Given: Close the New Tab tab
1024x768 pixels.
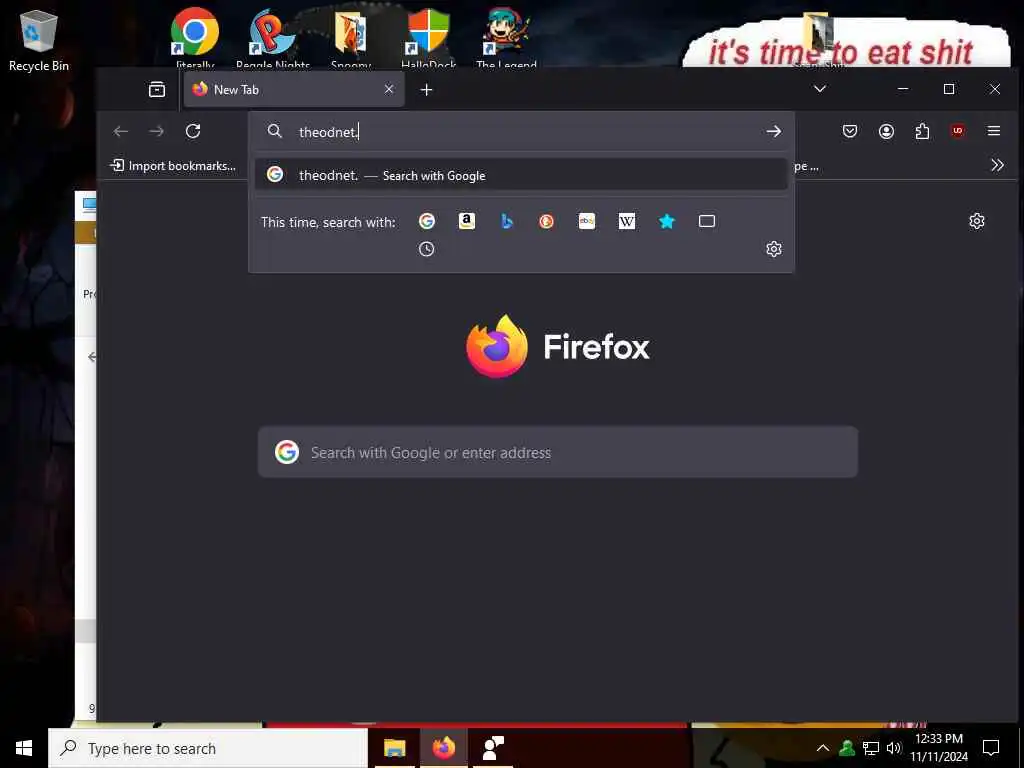Looking at the screenshot, I should click(x=389, y=89).
